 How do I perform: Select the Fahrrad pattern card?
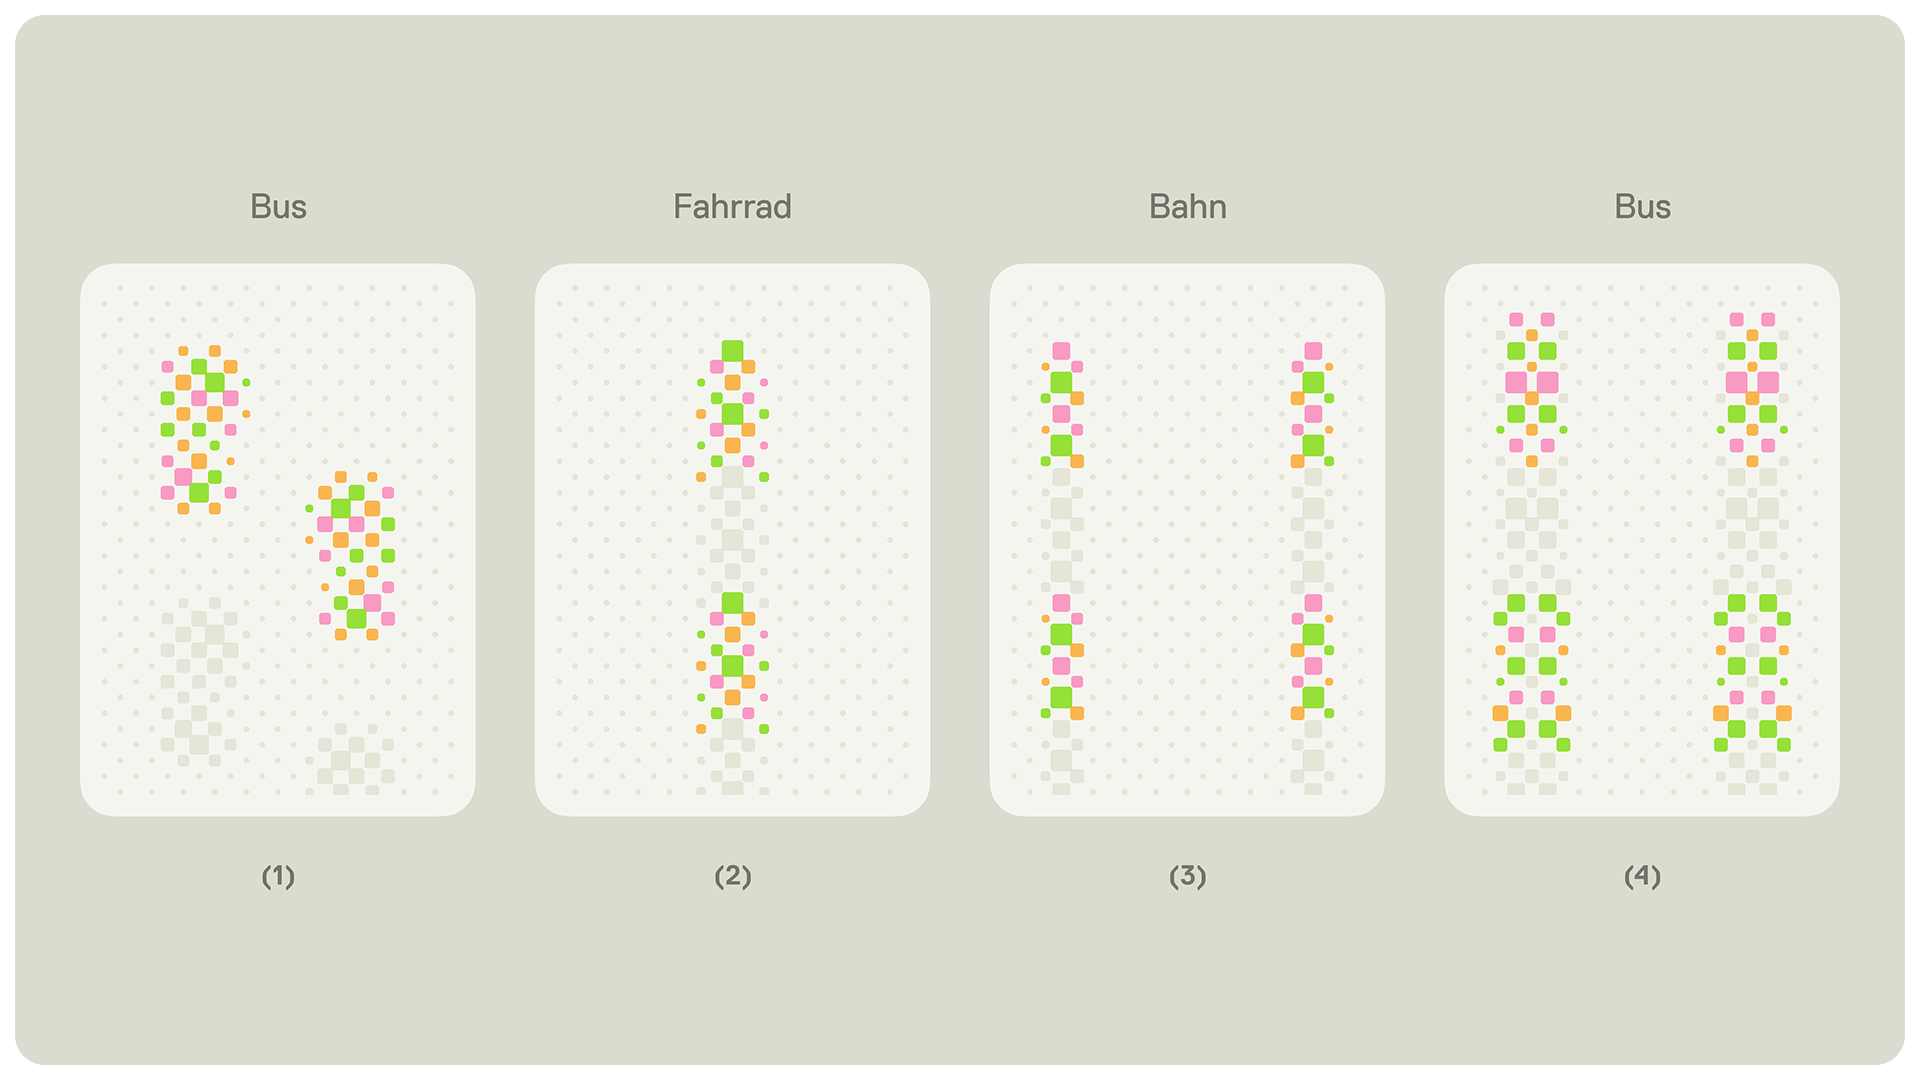click(x=732, y=540)
